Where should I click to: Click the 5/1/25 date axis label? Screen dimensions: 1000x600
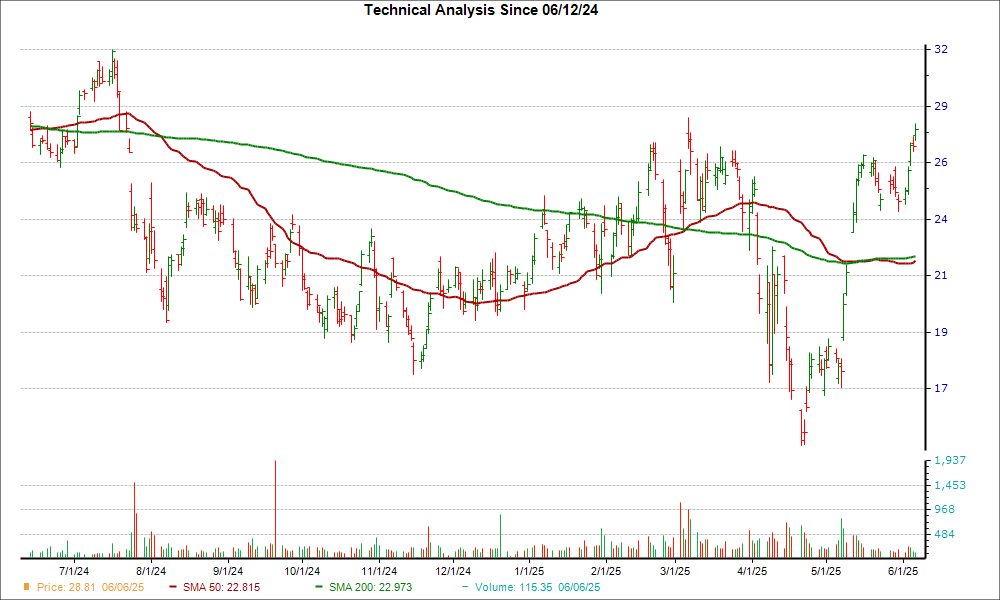point(826,571)
